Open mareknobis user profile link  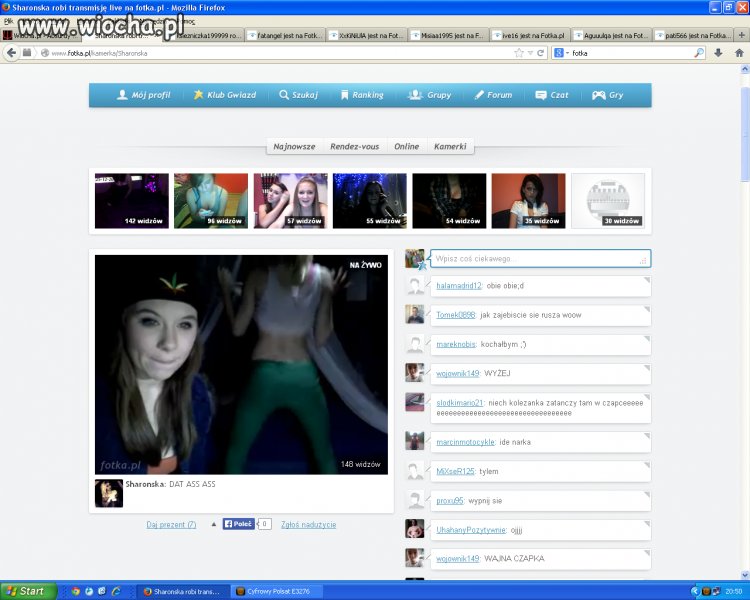[455, 344]
